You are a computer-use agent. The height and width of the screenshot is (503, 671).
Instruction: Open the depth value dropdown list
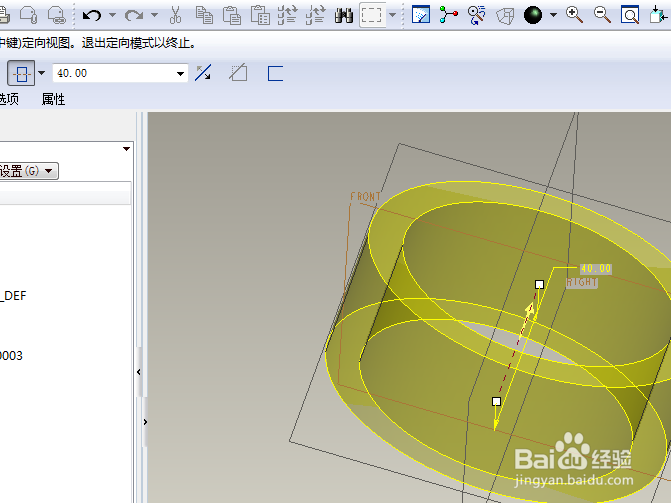(x=181, y=74)
